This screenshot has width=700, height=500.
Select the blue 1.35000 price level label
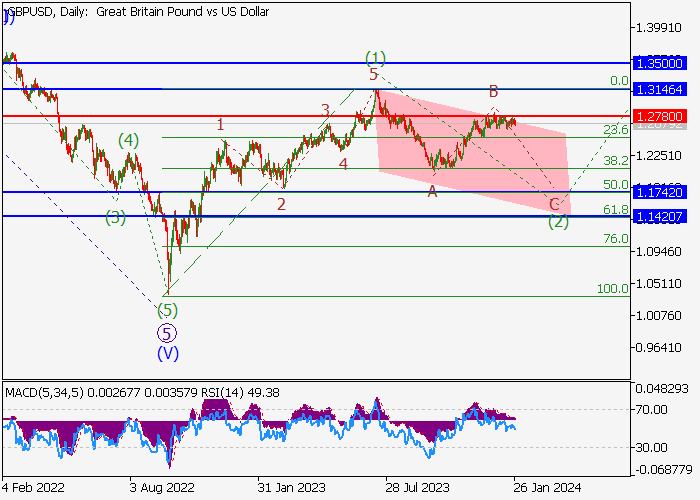click(x=659, y=63)
